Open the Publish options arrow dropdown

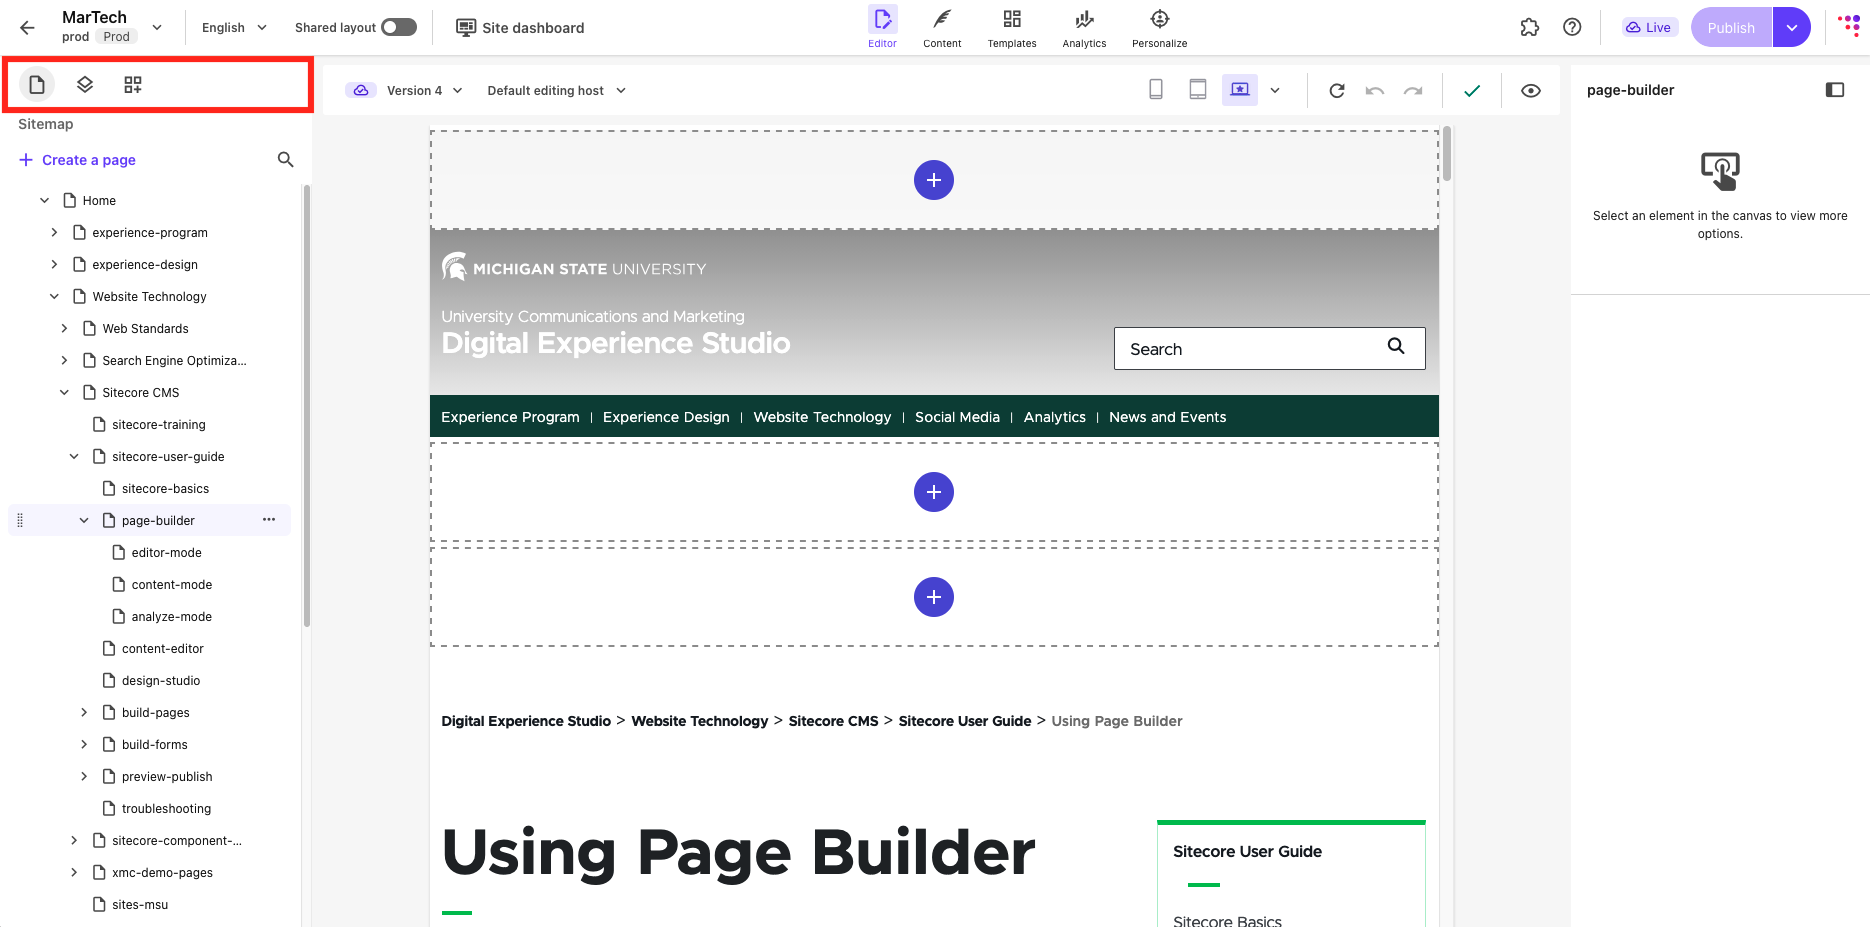point(1792,27)
